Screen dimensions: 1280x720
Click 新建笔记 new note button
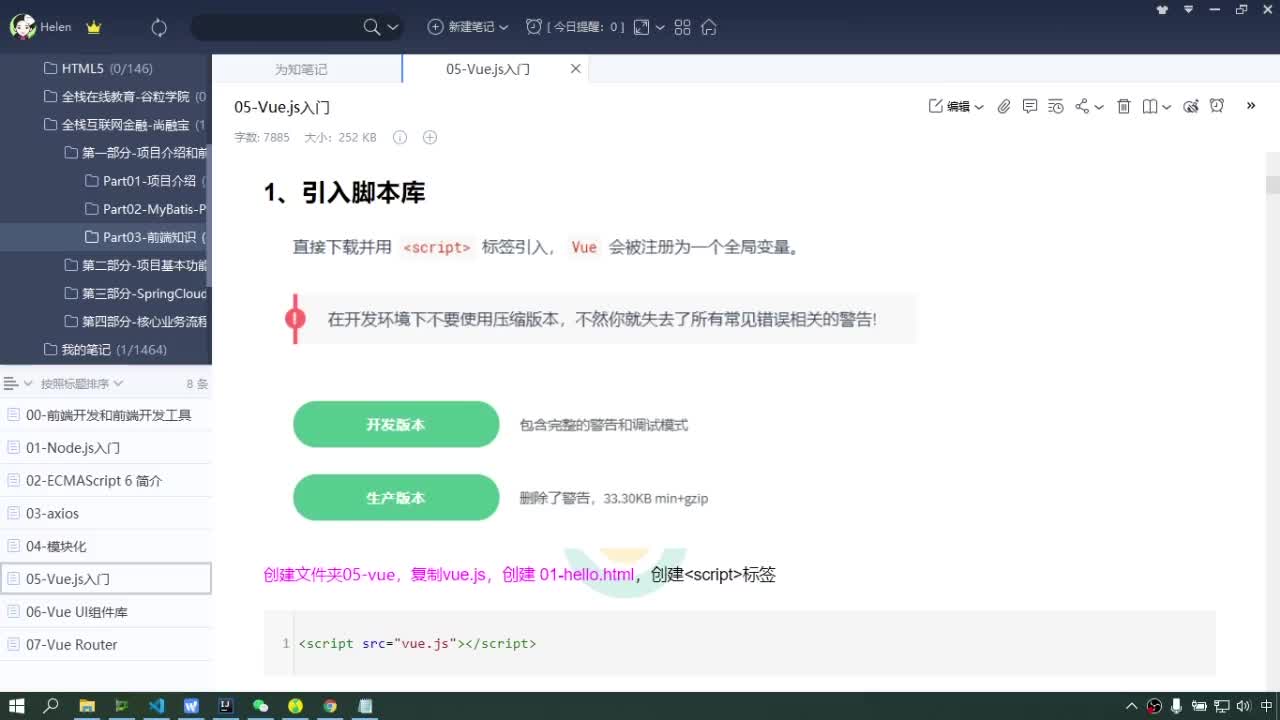click(x=461, y=27)
